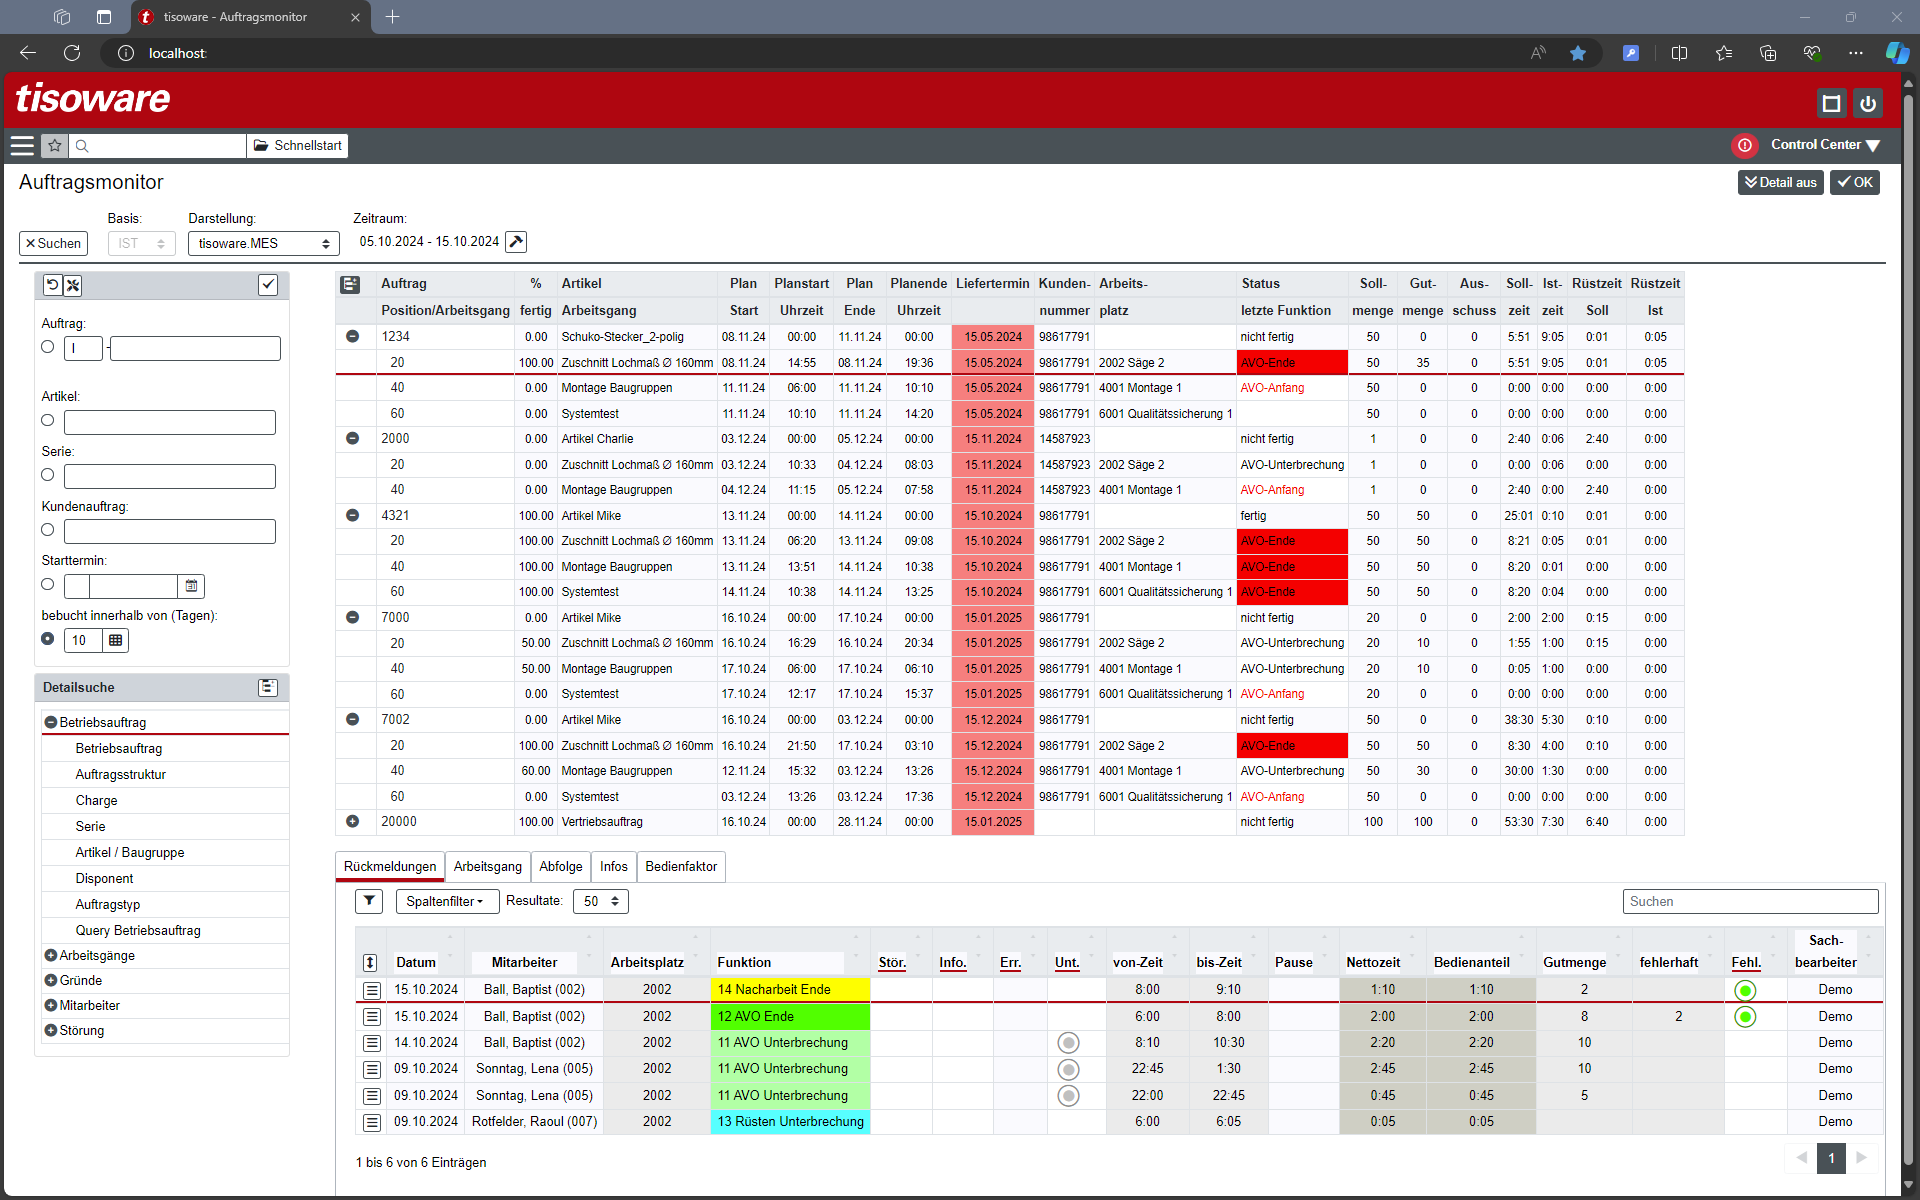Expand the Mitarbeiter tree node

click(50, 1006)
